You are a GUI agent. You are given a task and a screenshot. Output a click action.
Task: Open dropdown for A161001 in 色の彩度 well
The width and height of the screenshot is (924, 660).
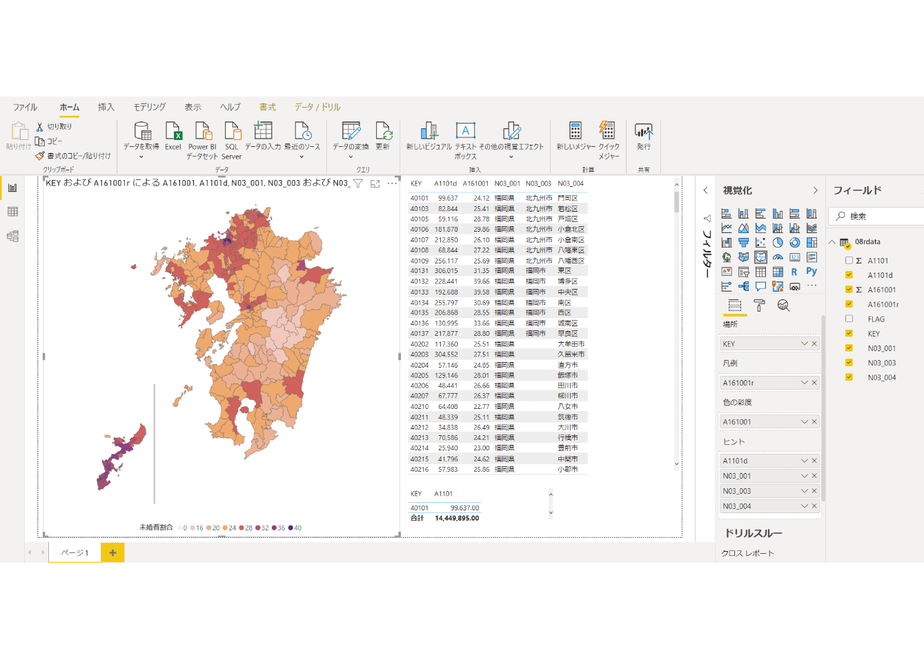pyautogui.click(x=804, y=422)
